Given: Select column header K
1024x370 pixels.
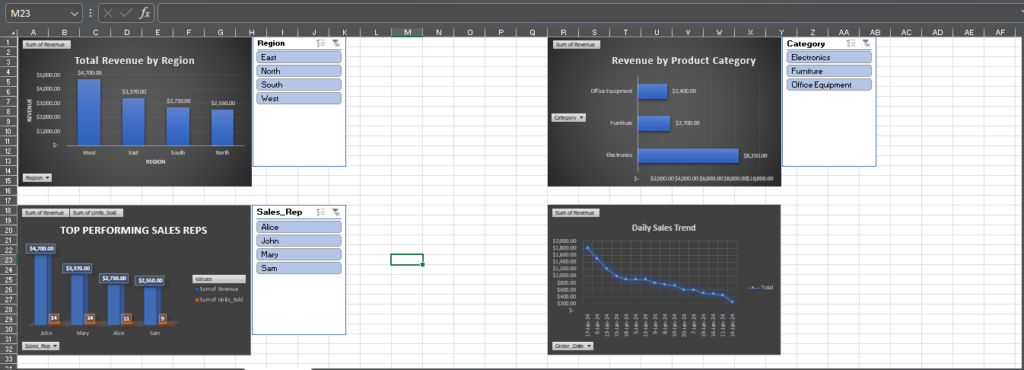Looking at the screenshot, I should 344,32.
